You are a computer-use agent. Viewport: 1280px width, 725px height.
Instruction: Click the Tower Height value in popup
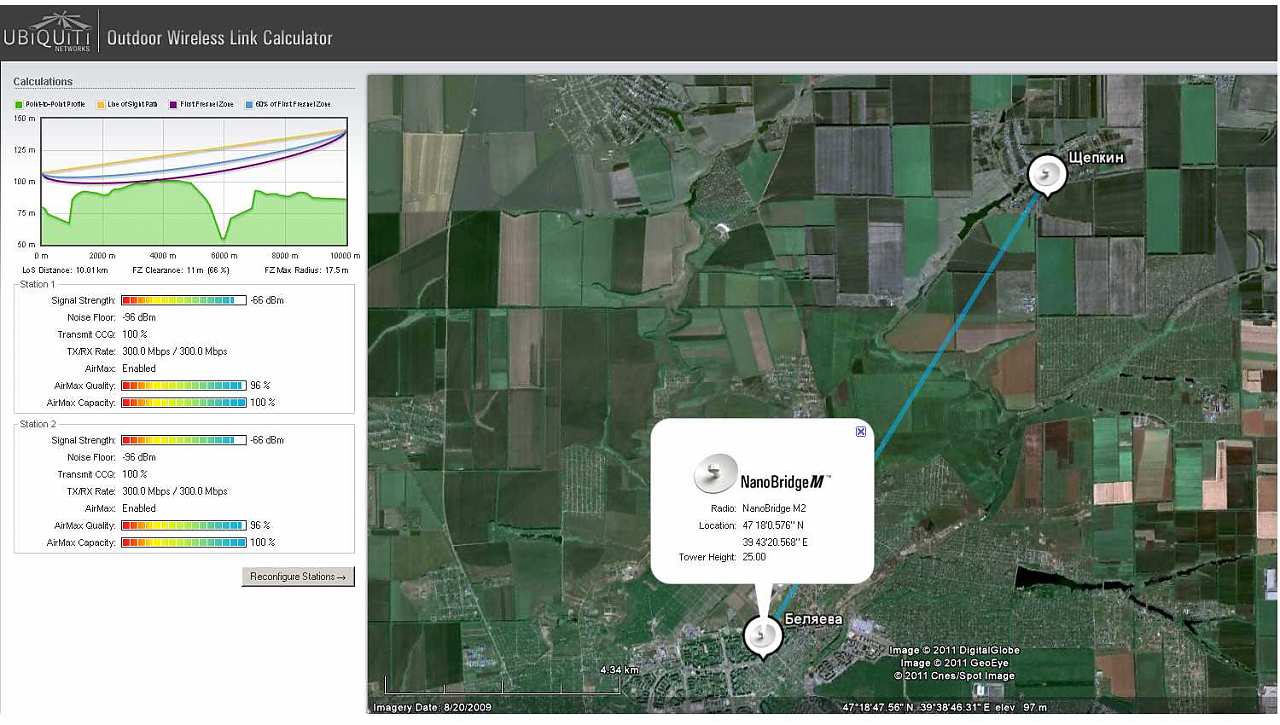click(x=754, y=557)
